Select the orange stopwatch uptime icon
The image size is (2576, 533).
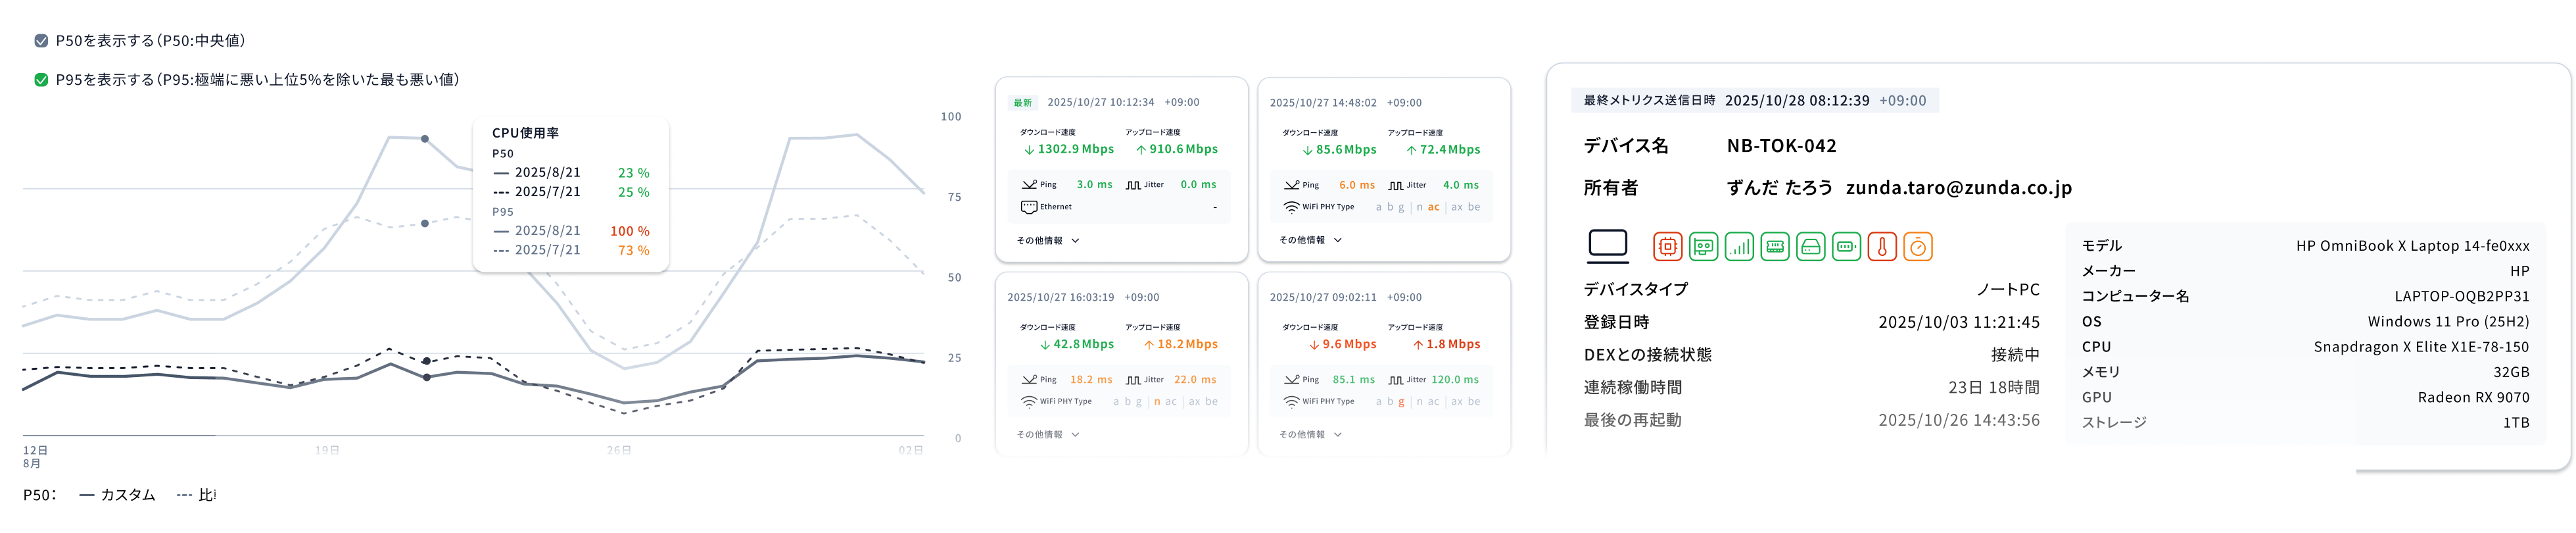click(1918, 247)
